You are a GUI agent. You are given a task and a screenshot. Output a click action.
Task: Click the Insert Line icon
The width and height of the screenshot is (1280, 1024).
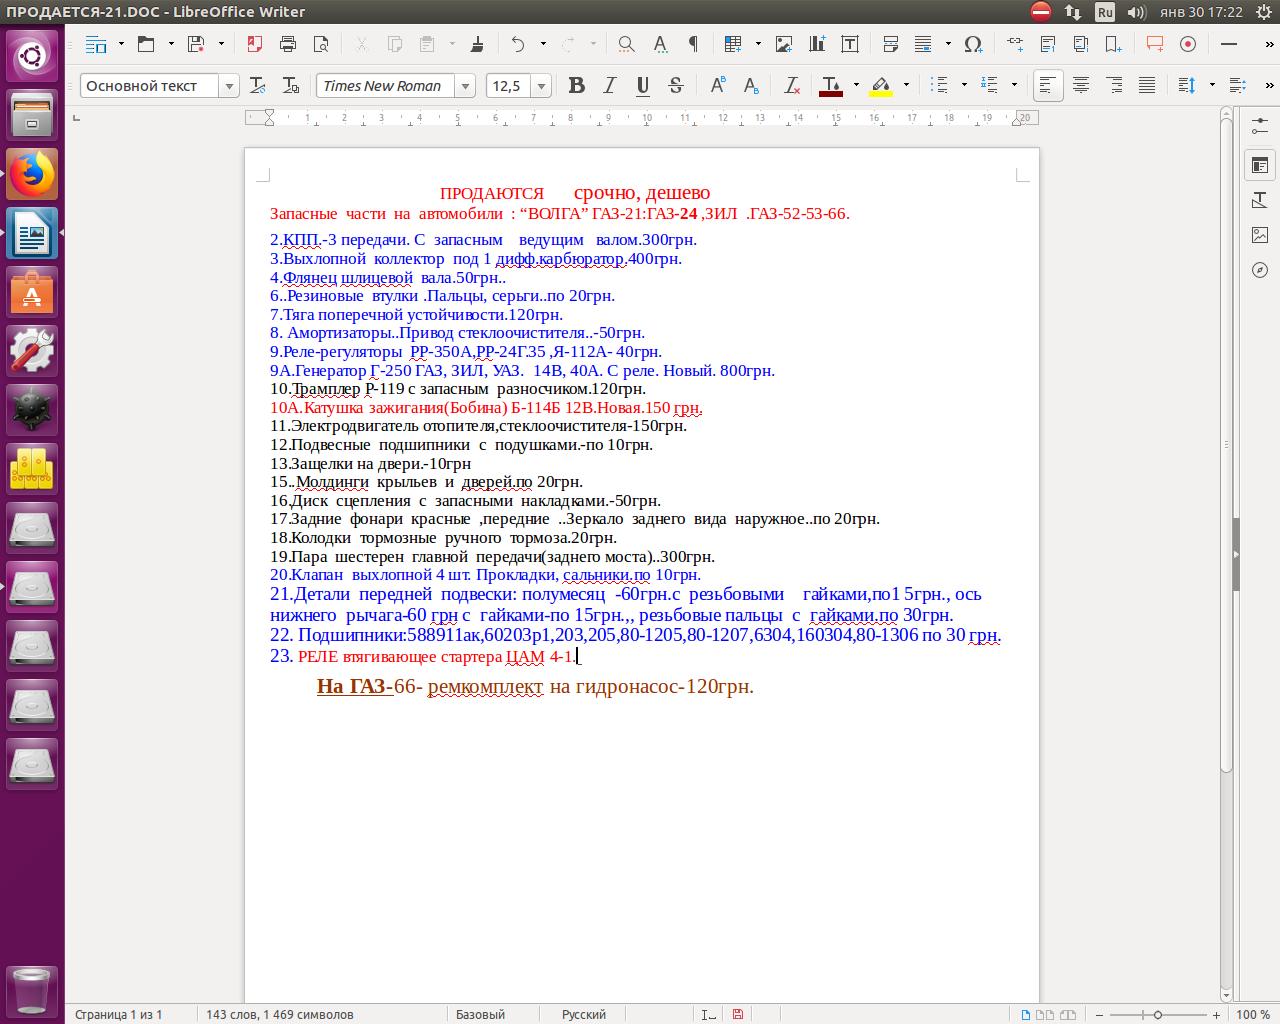pyautogui.click(x=1229, y=44)
